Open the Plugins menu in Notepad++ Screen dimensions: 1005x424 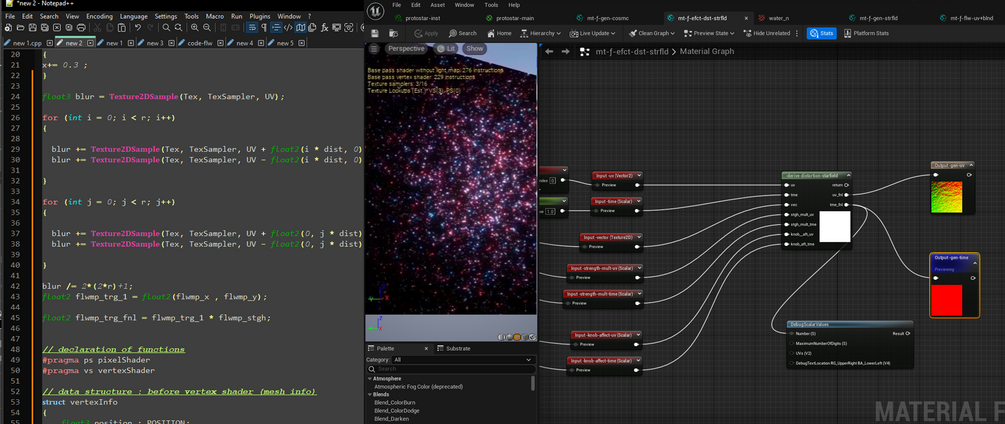click(x=260, y=16)
